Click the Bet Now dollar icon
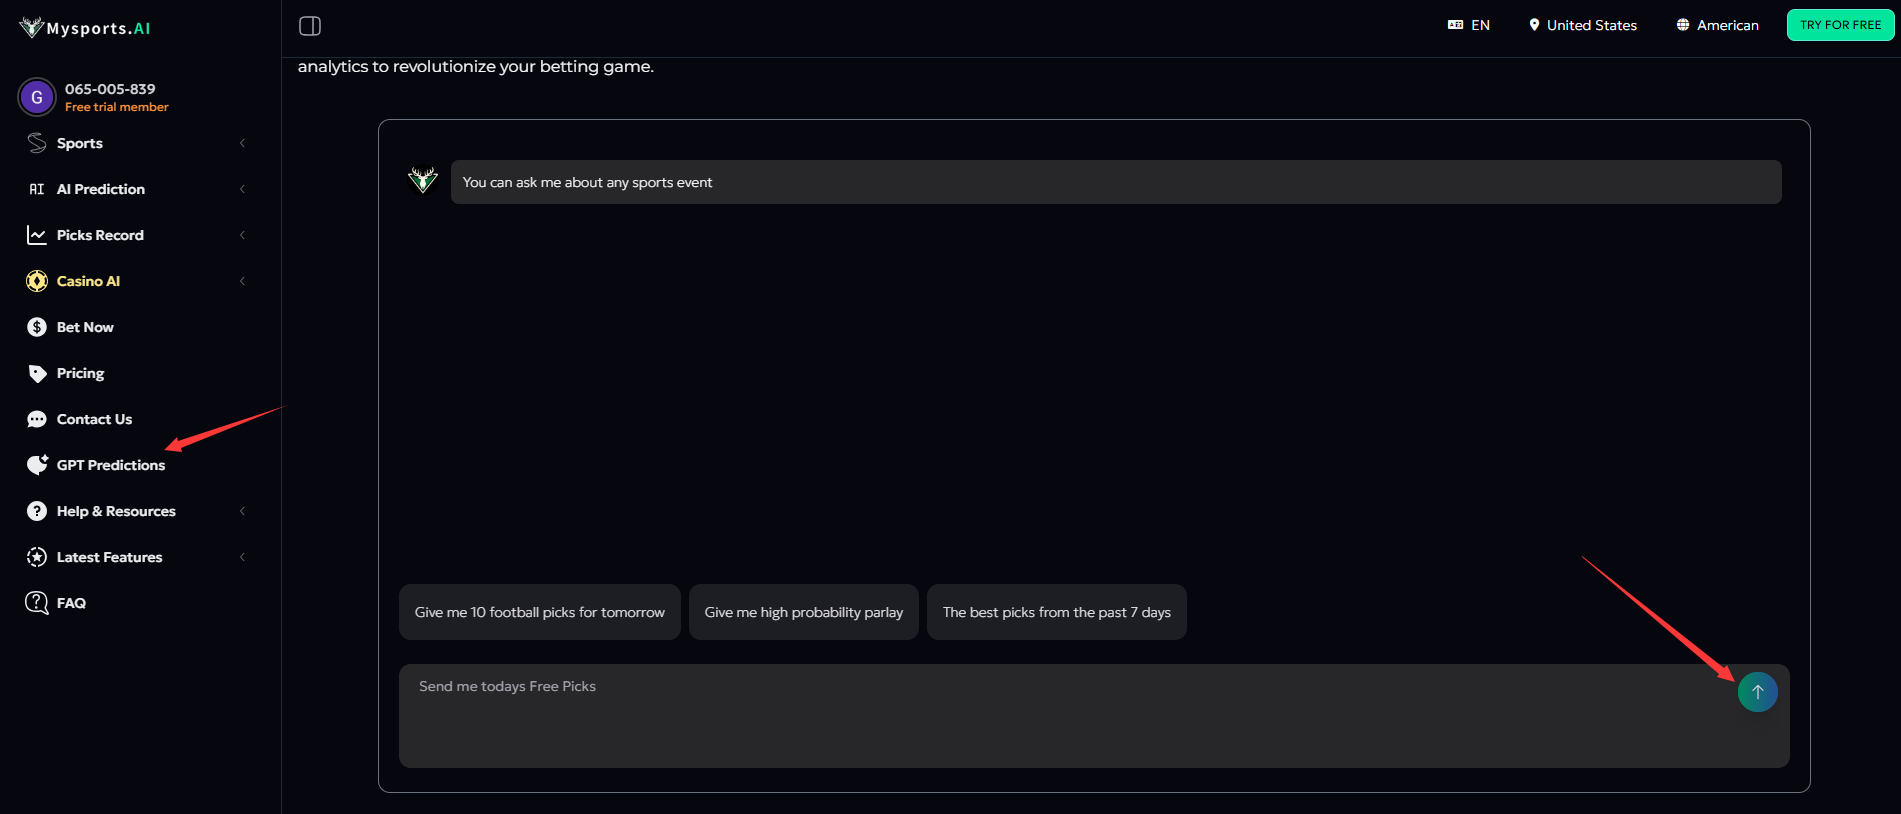1901x814 pixels. click(37, 327)
